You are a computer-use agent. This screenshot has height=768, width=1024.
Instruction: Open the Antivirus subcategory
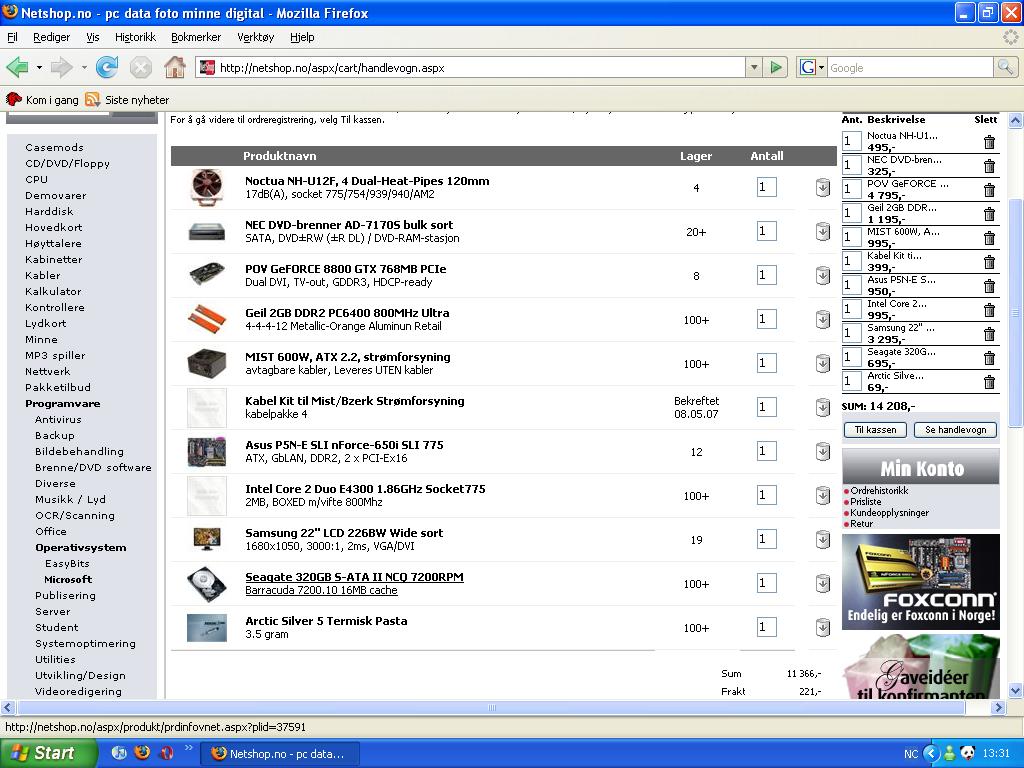pos(58,419)
